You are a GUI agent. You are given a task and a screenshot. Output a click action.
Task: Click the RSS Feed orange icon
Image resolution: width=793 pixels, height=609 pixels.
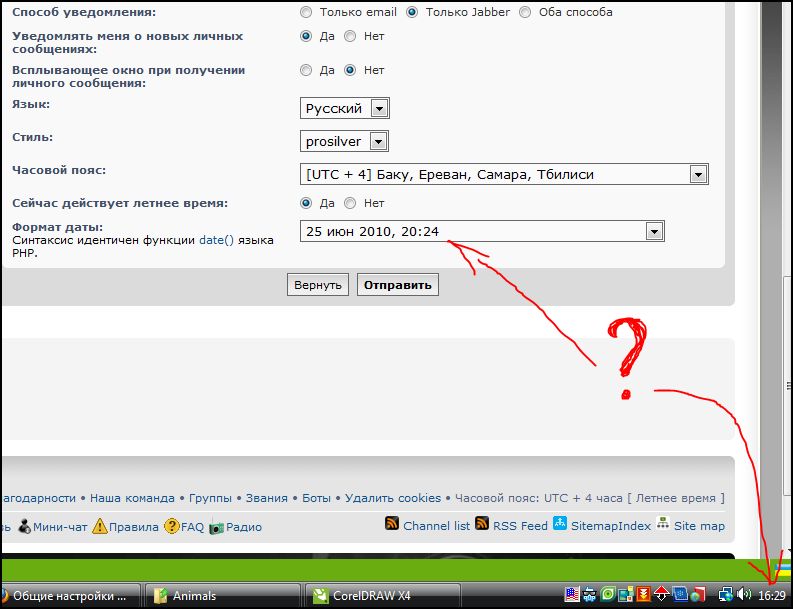click(482, 525)
